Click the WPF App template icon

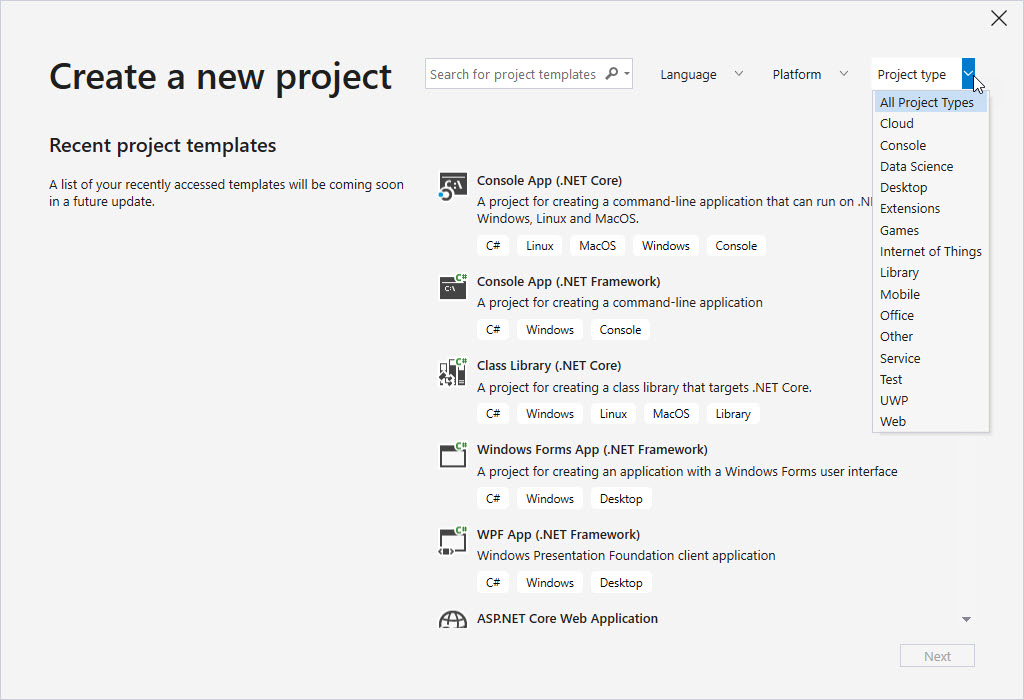pos(453,541)
